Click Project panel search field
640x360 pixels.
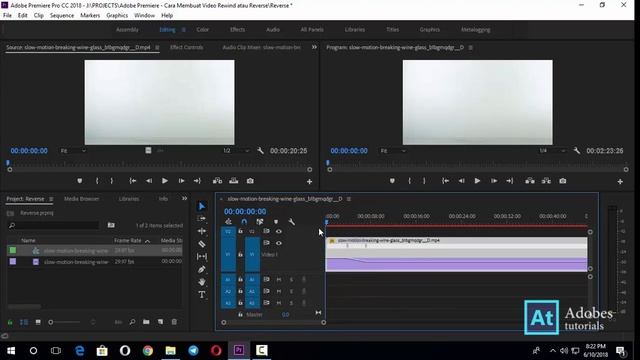tap(53, 225)
